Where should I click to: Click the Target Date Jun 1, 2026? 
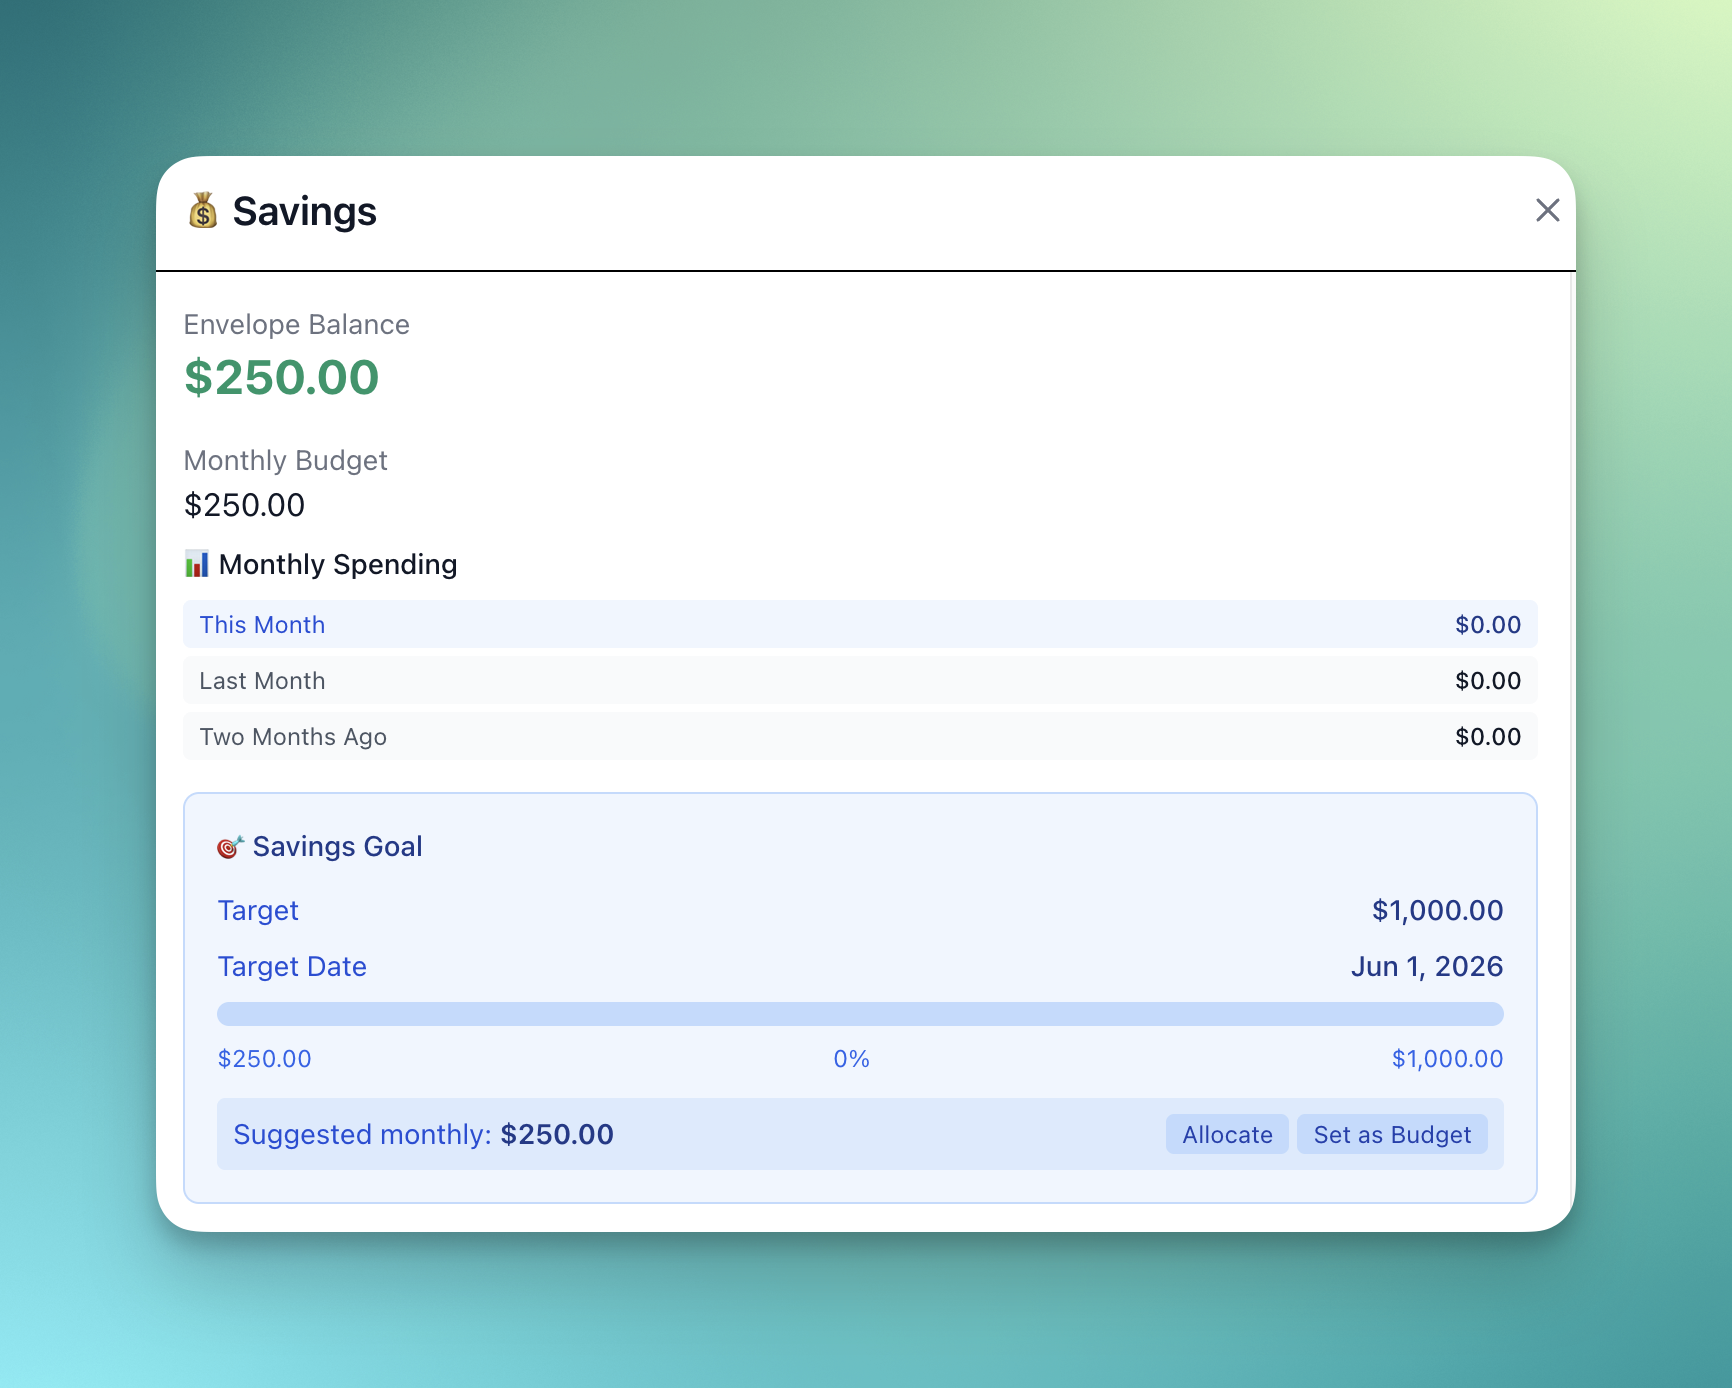1427,966
